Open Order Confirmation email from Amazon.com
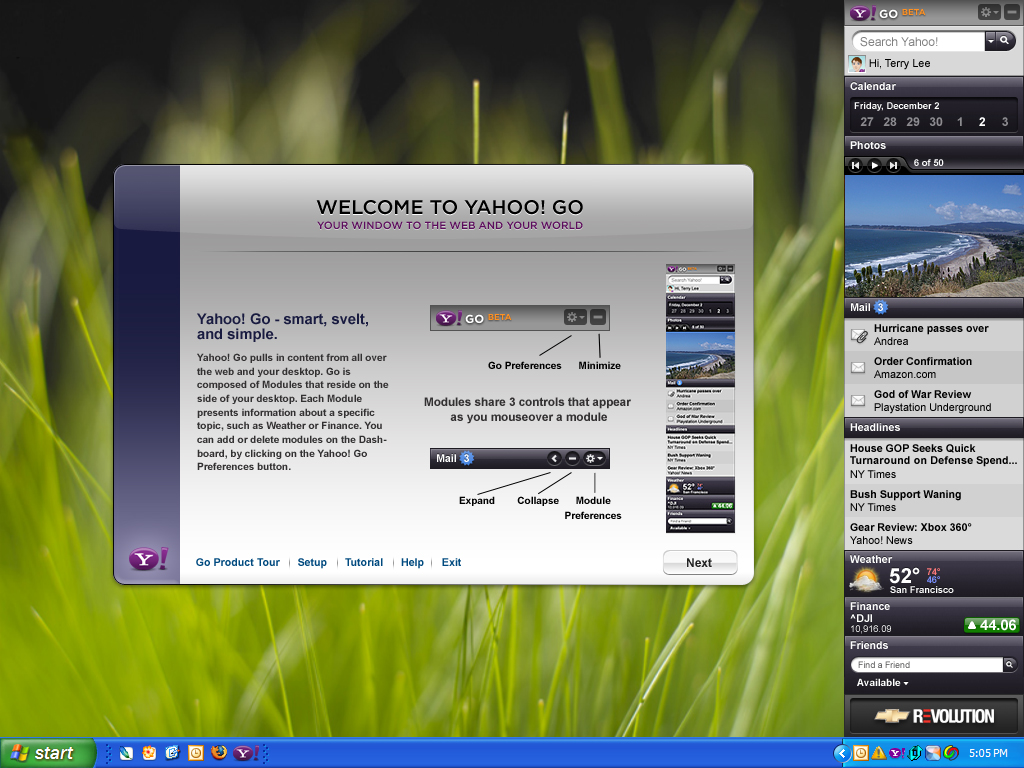This screenshot has width=1024, height=768. point(934,368)
